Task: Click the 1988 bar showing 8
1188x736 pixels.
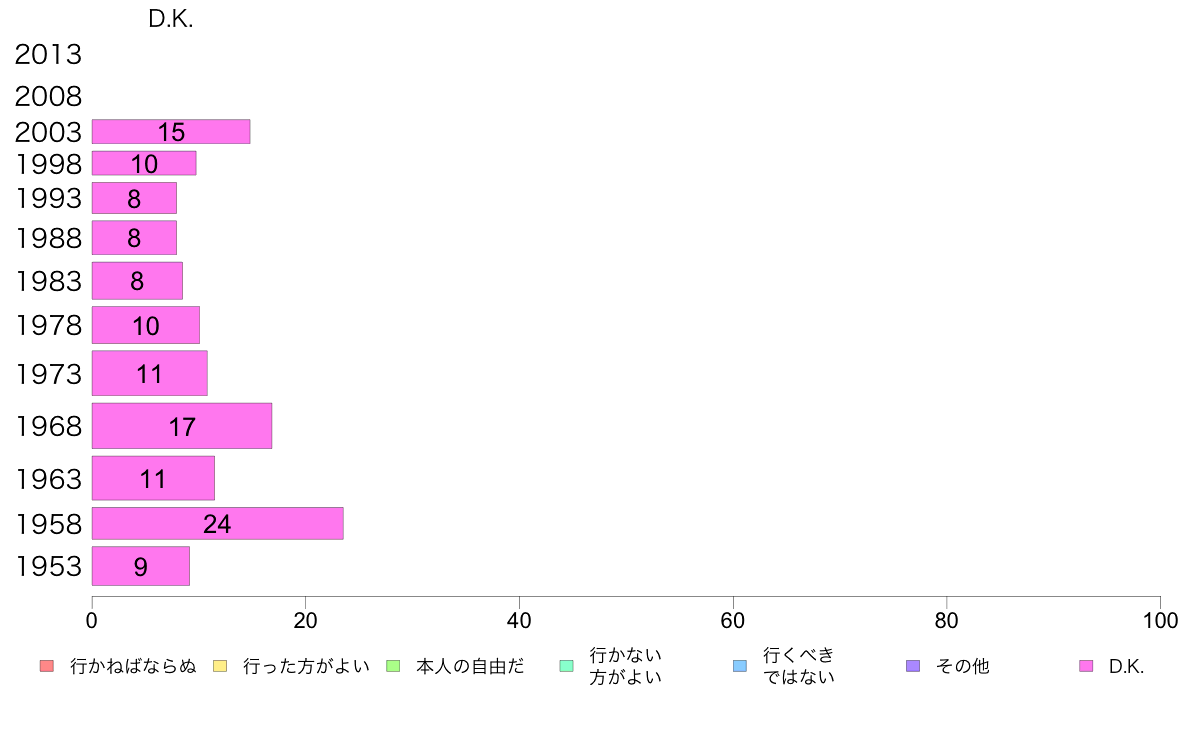Action: coord(134,238)
